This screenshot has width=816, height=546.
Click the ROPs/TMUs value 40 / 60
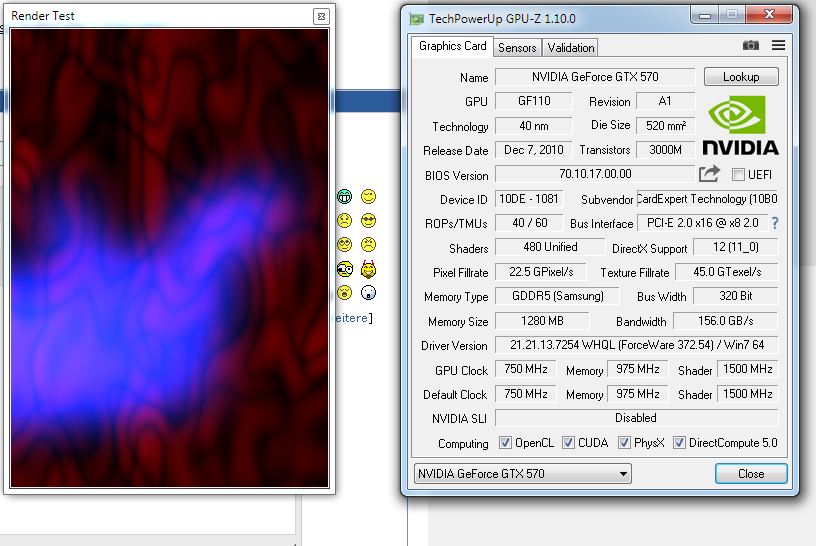pyautogui.click(x=529, y=223)
